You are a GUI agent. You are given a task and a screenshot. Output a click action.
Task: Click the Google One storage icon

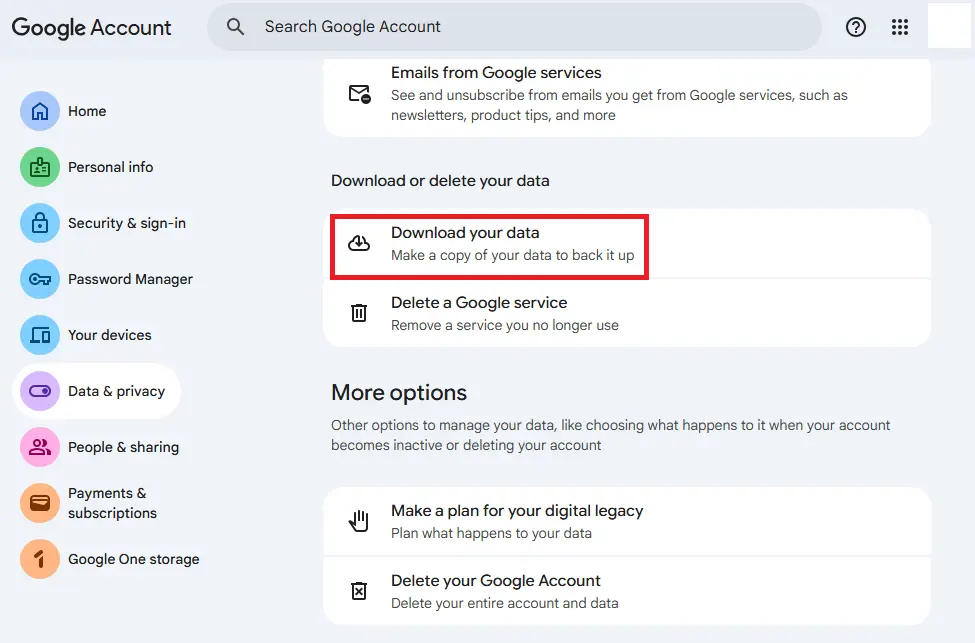tap(39, 559)
